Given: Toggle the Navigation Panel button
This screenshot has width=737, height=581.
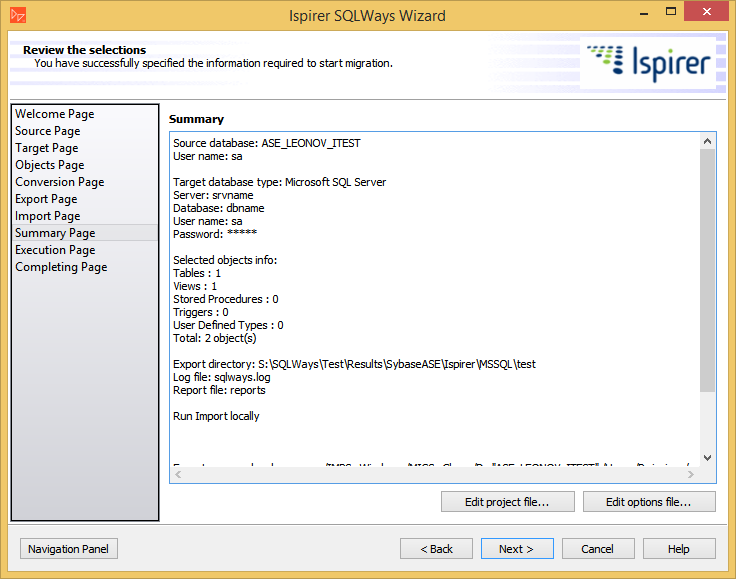Looking at the screenshot, I should 69,549.
